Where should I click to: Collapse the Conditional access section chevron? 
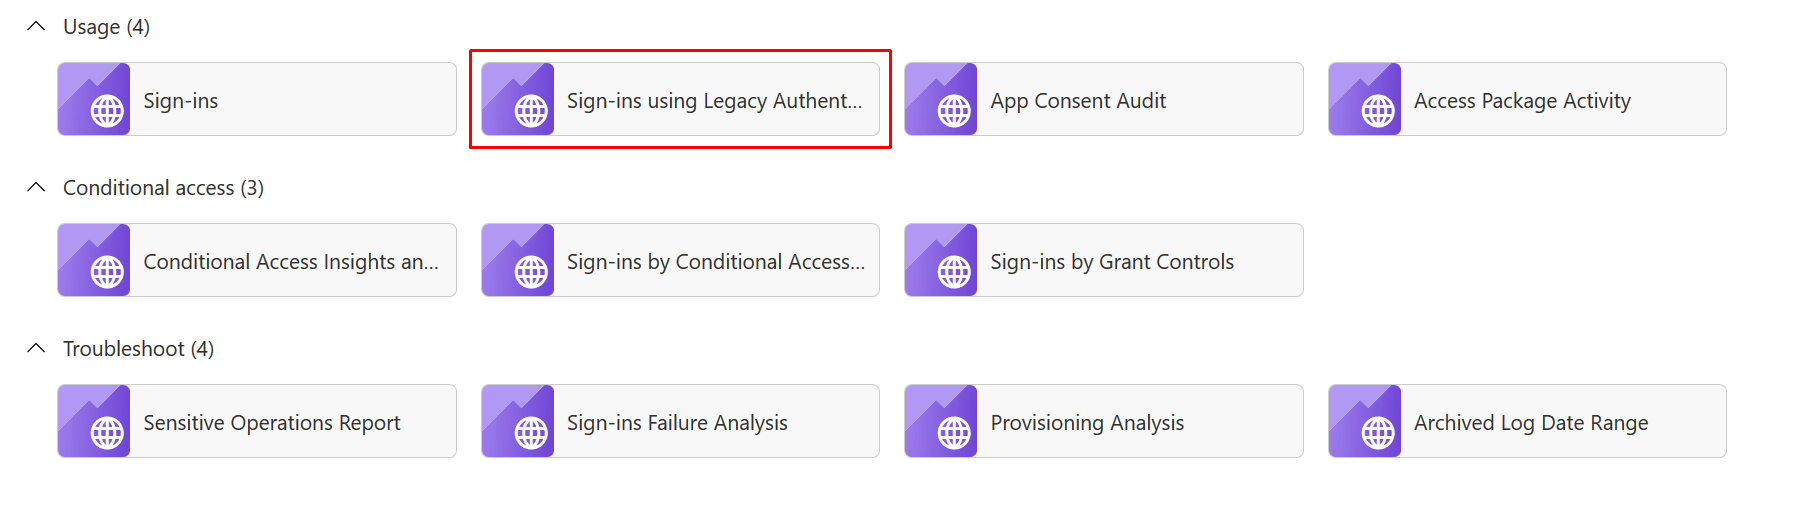click(x=36, y=187)
